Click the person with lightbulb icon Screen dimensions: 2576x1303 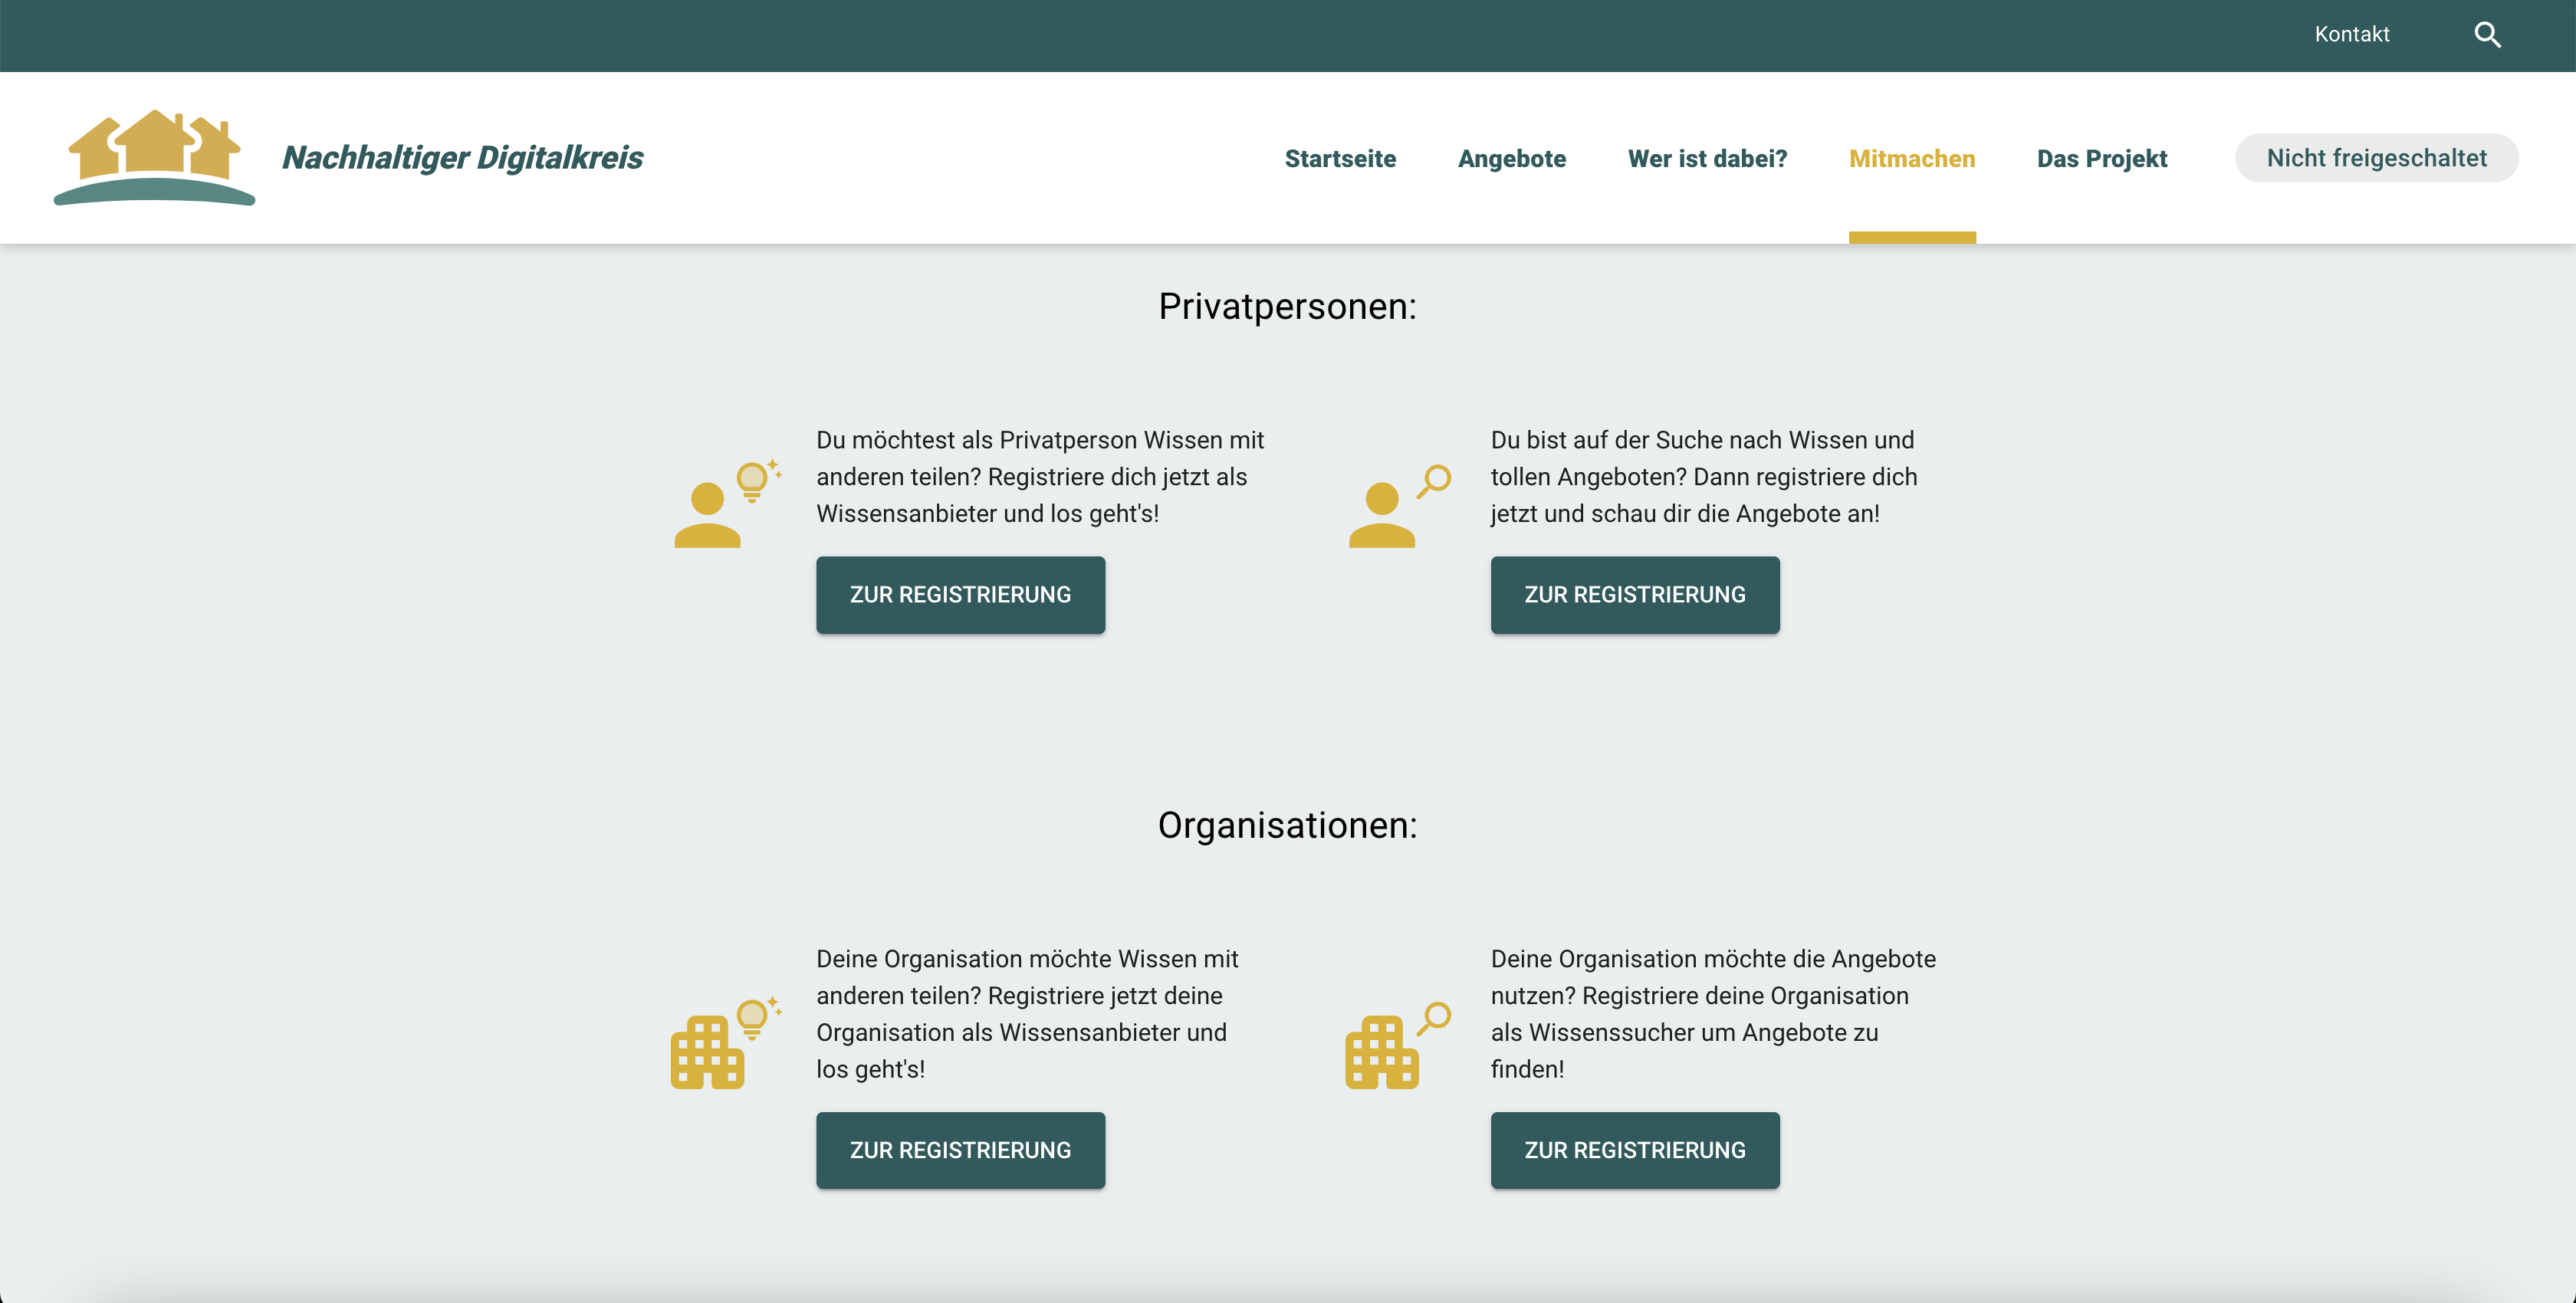tap(728, 503)
